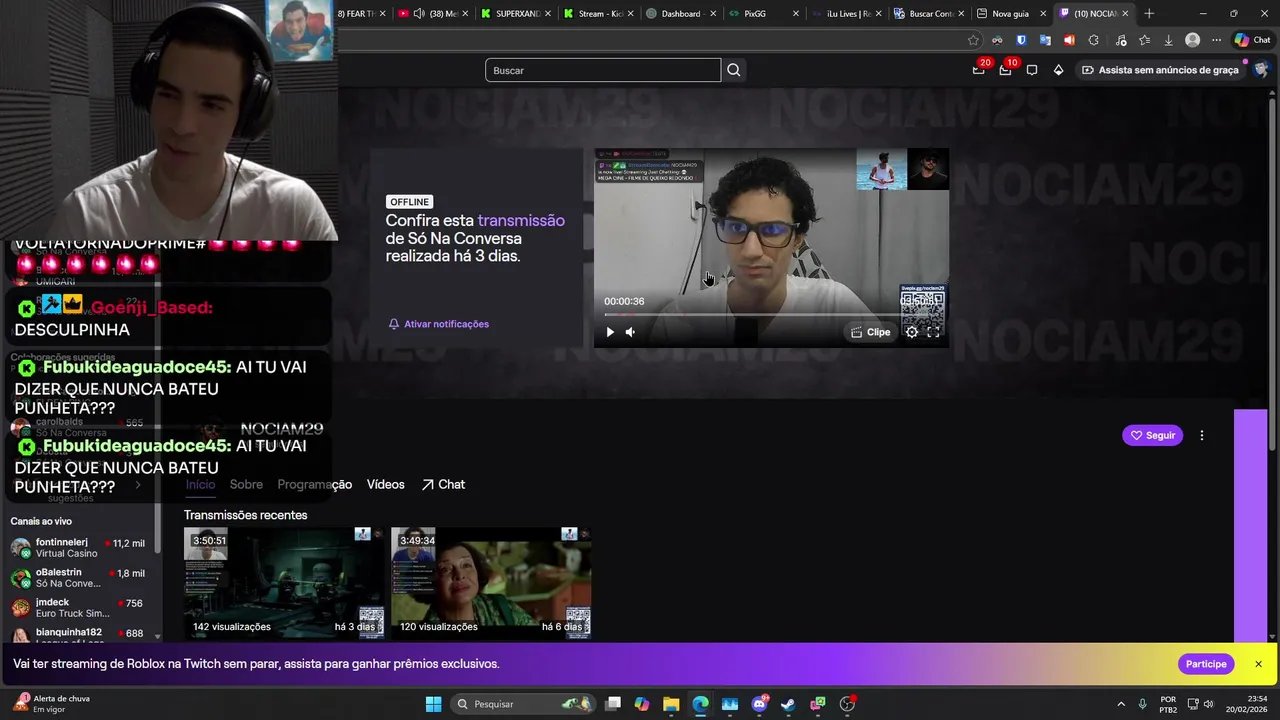The width and height of the screenshot is (1280, 720).
Task: Switch to the Vídeos tab
Action: [x=385, y=484]
